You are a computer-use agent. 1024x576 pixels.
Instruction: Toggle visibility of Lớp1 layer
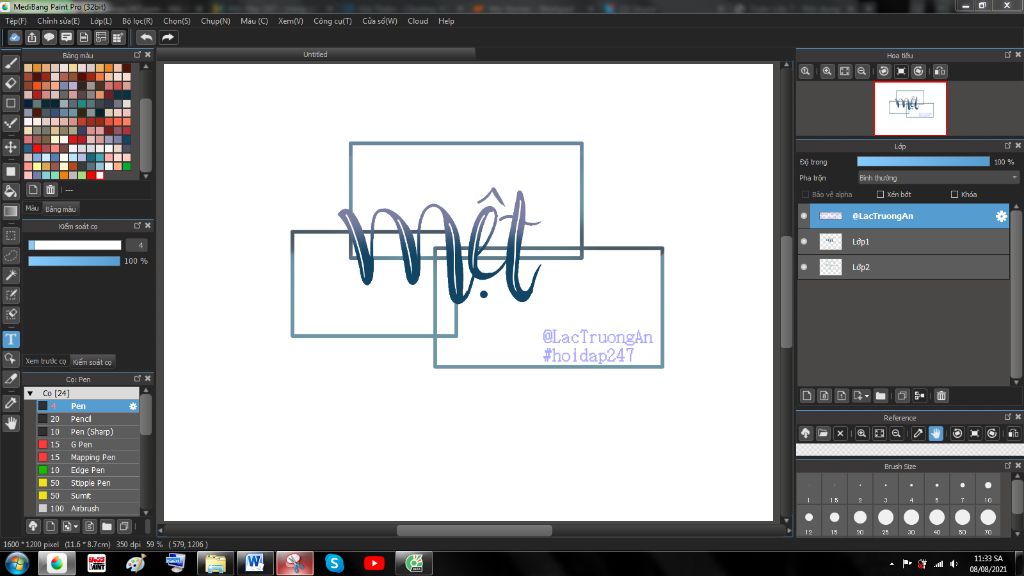(x=804, y=242)
